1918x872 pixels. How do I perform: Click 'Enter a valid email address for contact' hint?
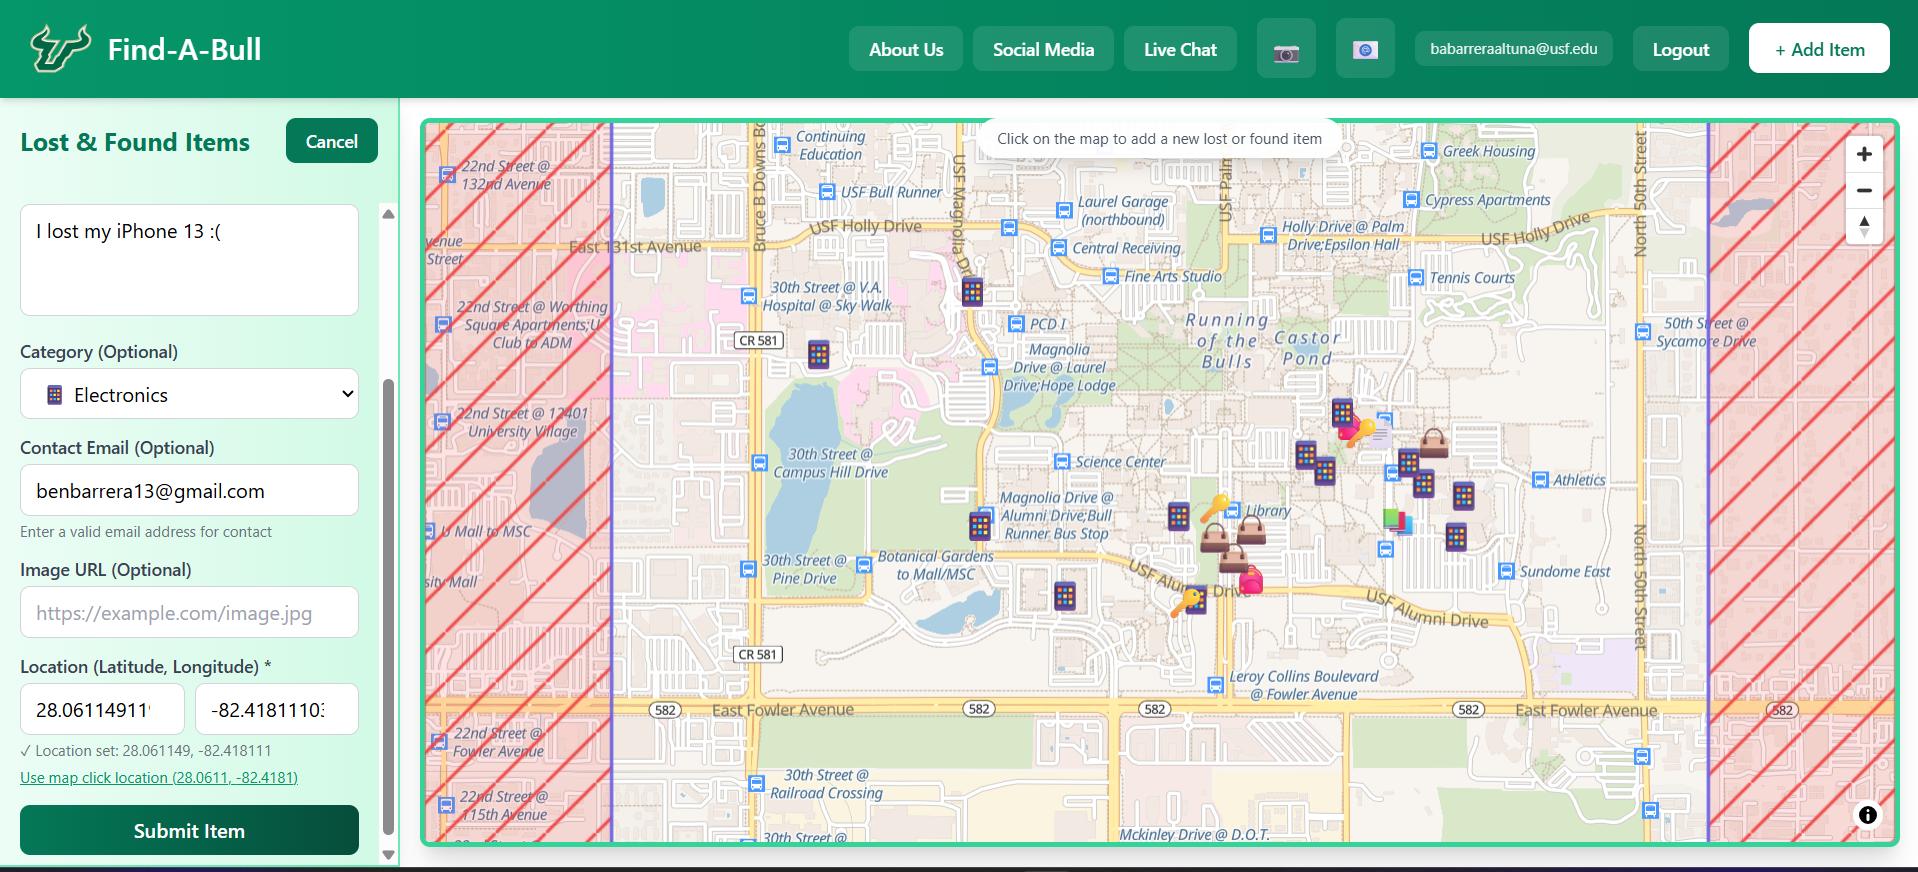(x=146, y=532)
